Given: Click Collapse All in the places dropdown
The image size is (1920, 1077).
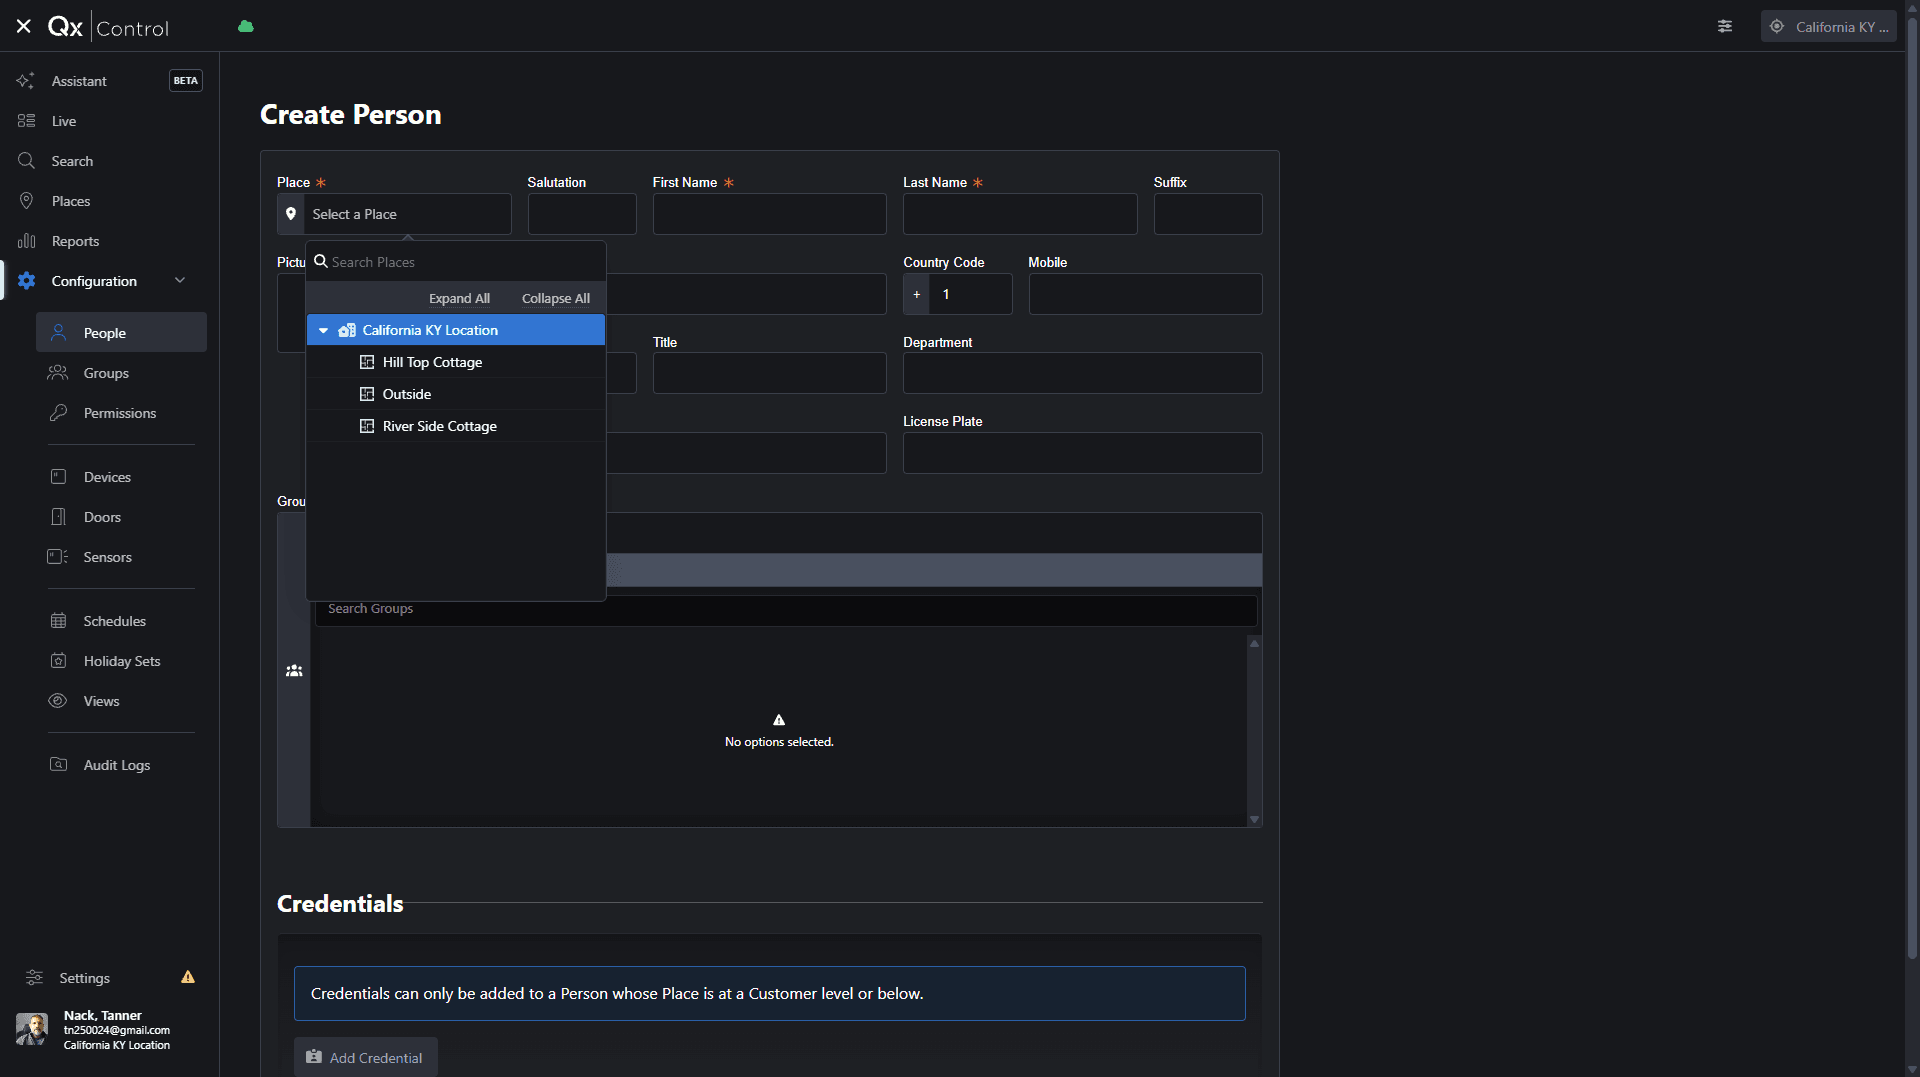Looking at the screenshot, I should (556, 298).
